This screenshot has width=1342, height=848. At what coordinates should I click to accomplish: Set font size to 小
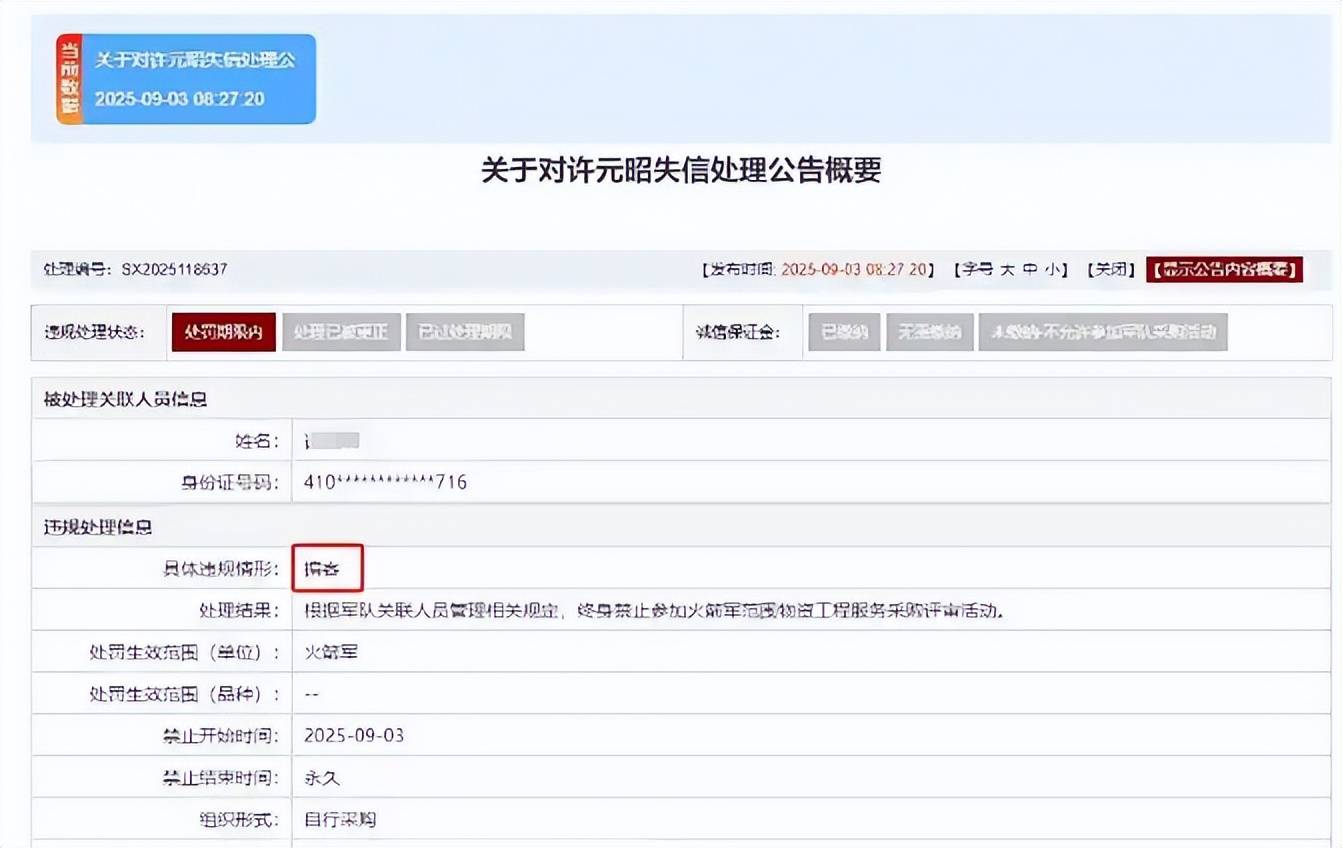pyautogui.click(x=1052, y=269)
